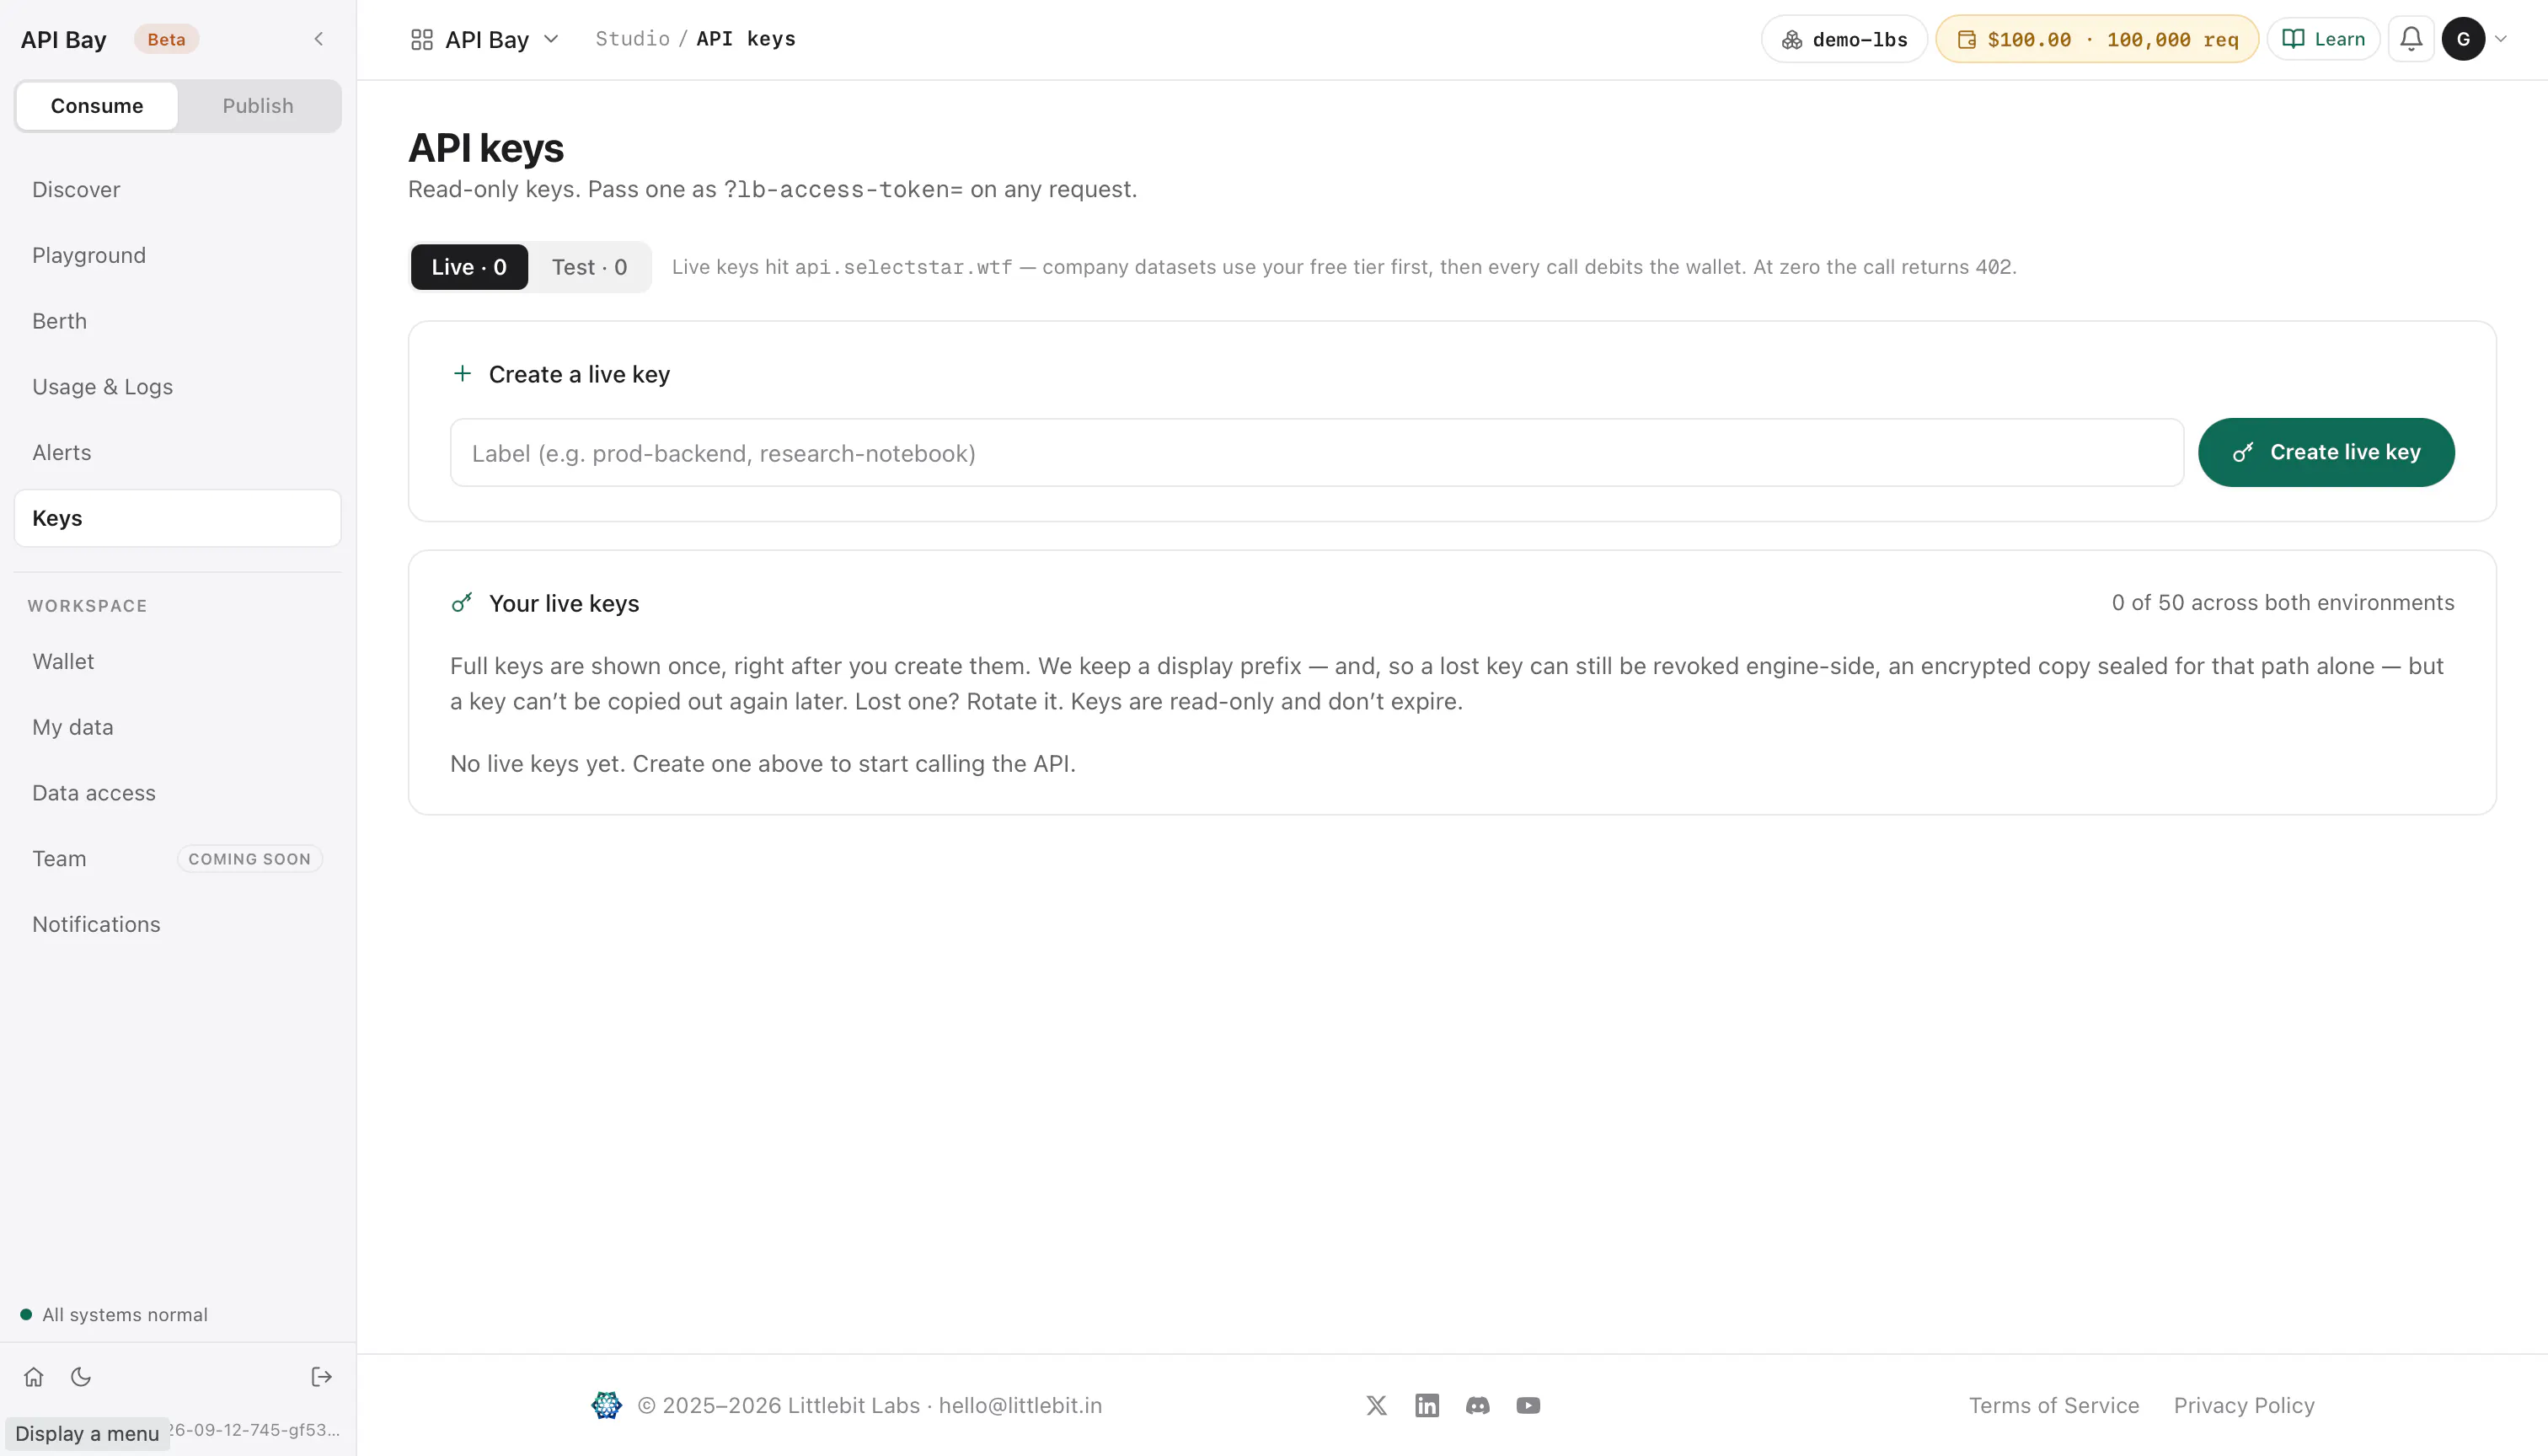Click the Team coming soon item
Screen dimensions: 2548x1456
pos(178,859)
